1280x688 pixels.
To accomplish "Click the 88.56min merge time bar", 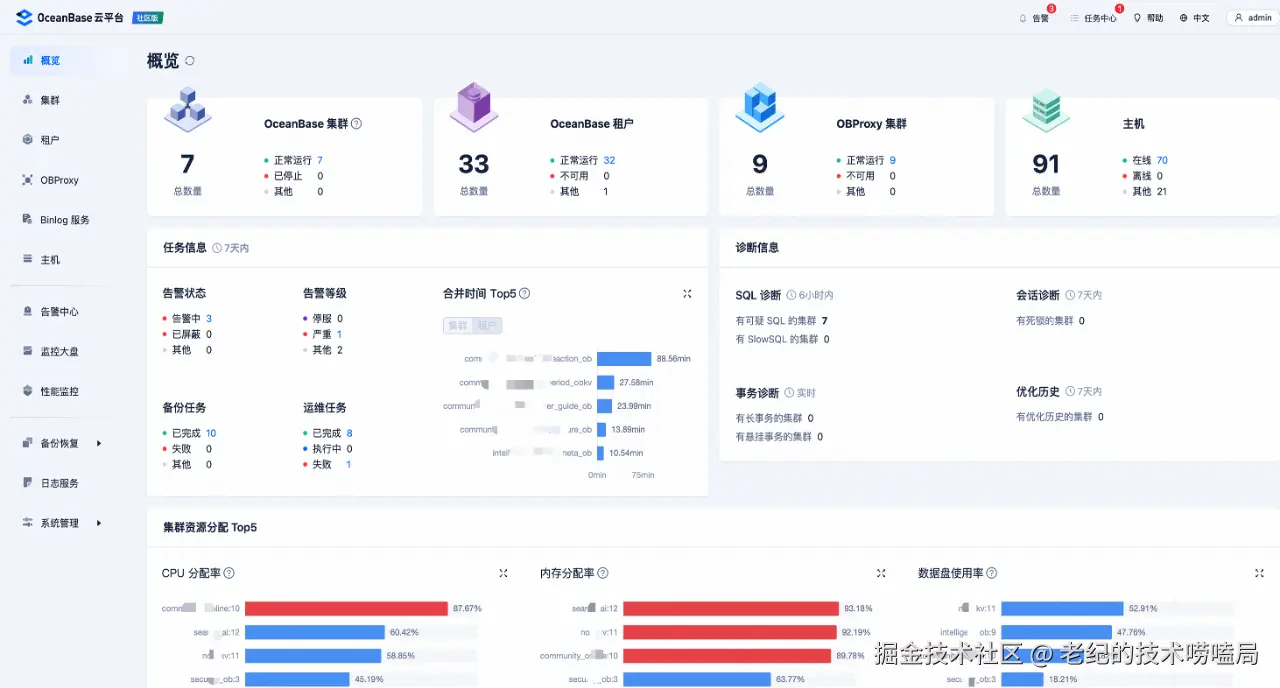I will (x=624, y=358).
